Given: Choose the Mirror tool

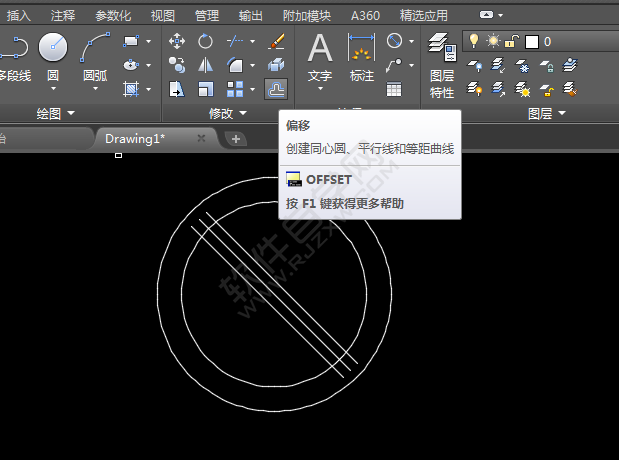Looking at the screenshot, I should tap(205, 65).
